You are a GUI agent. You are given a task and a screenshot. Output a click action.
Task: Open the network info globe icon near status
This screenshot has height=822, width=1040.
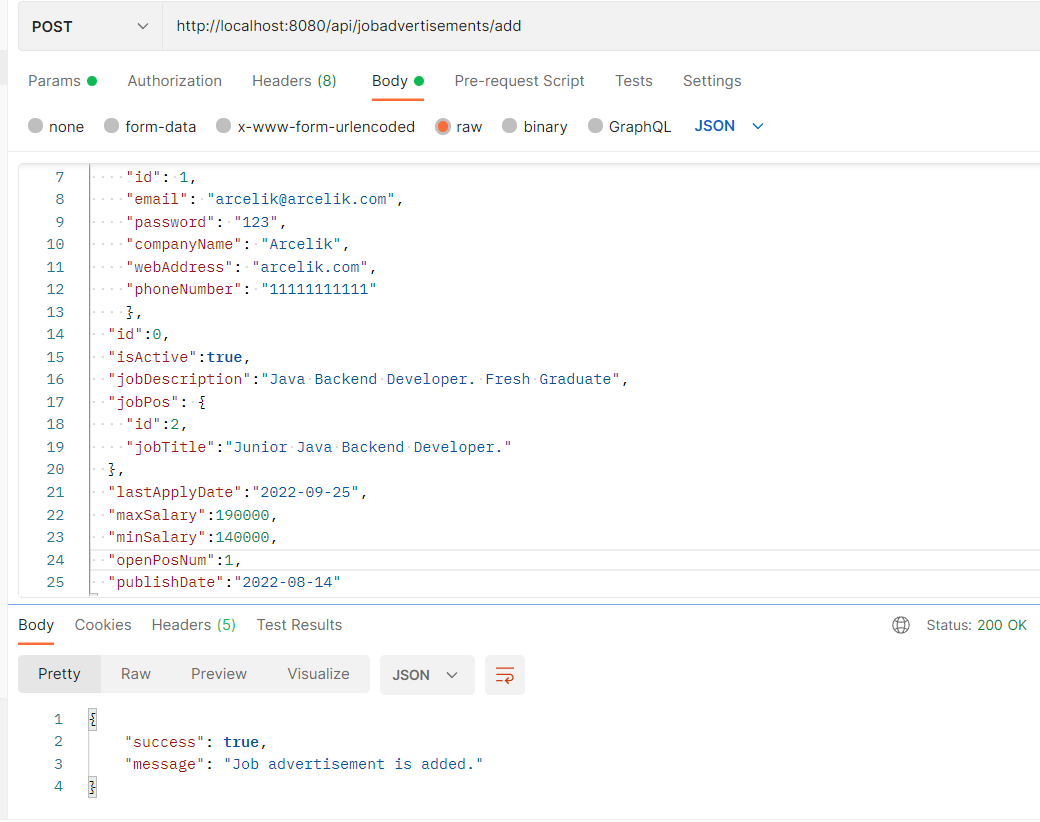click(x=901, y=625)
